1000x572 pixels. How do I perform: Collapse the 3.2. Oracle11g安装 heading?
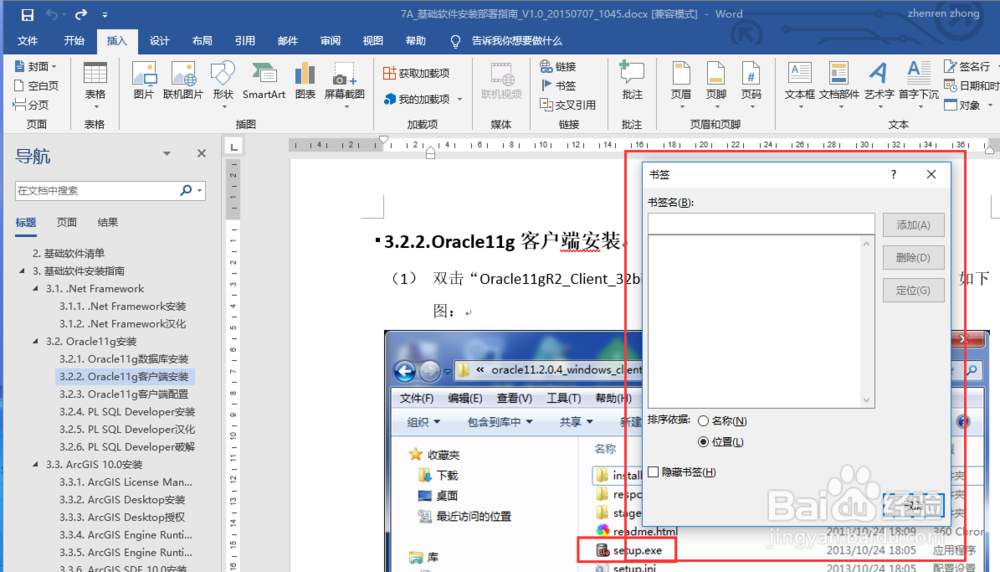pyautogui.click(x=35, y=341)
